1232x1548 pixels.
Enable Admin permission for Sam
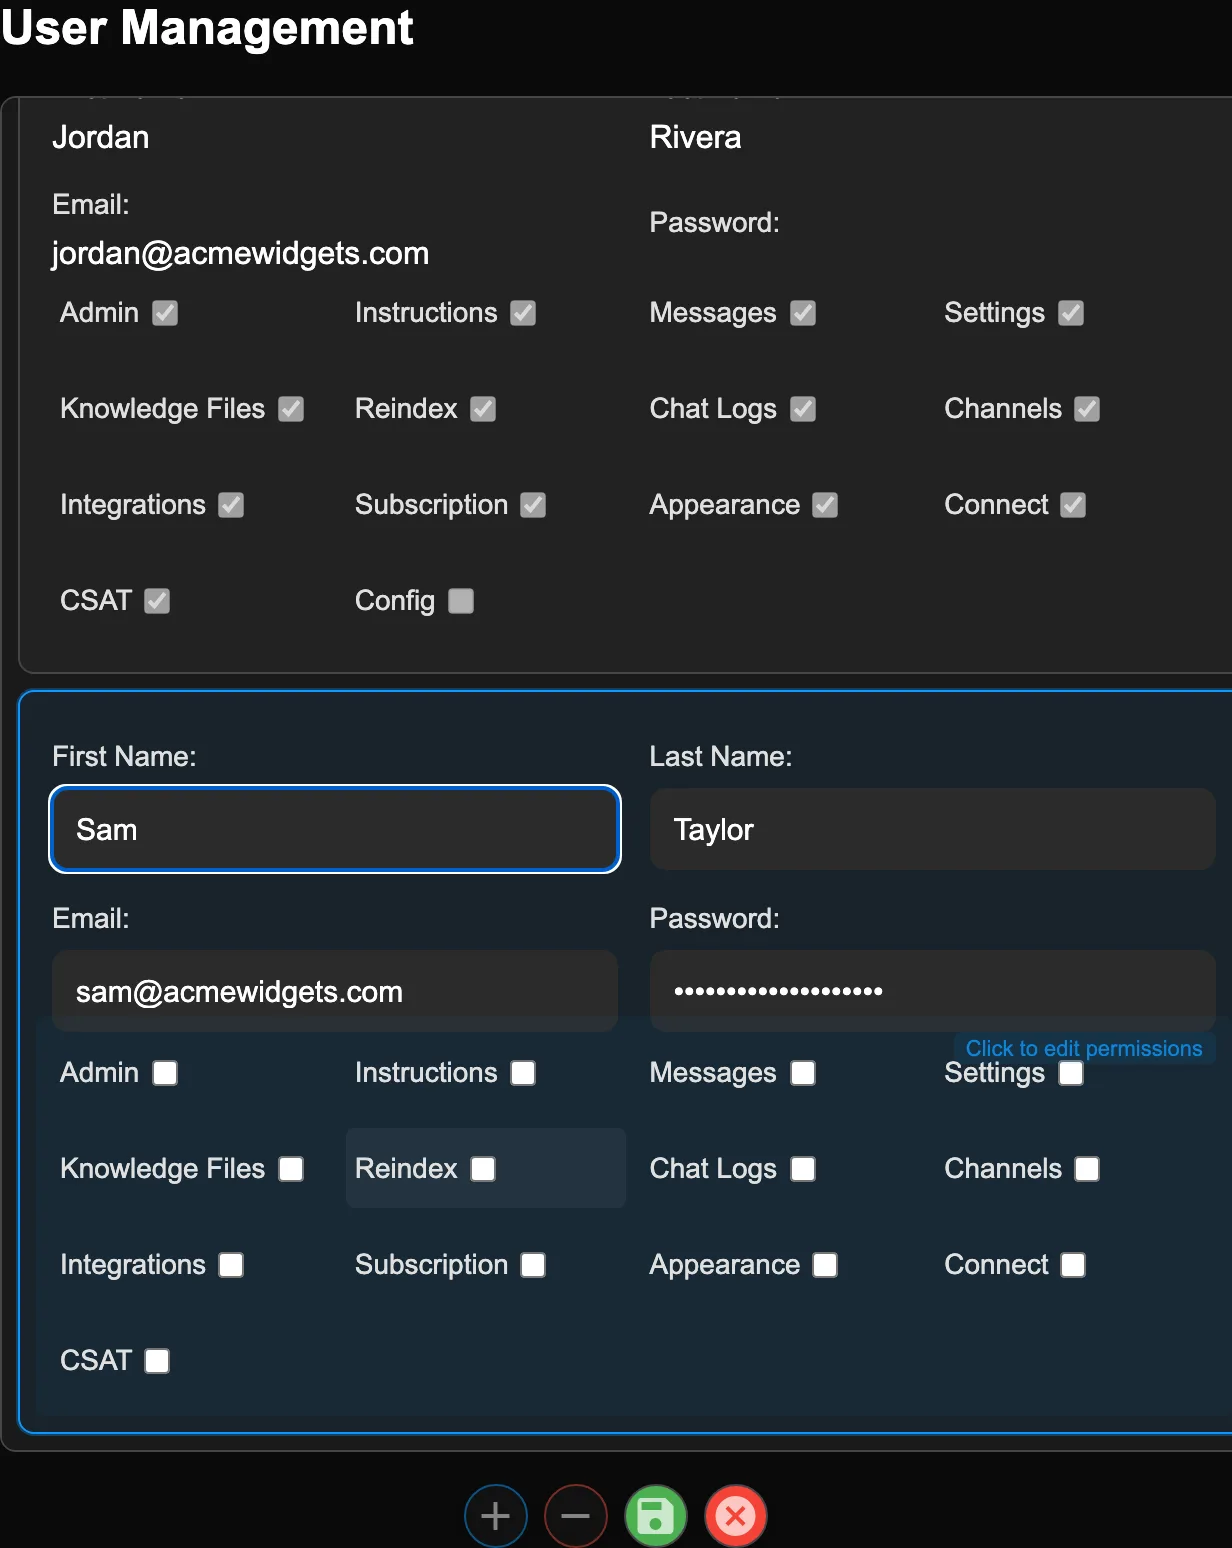(x=165, y=1073)
